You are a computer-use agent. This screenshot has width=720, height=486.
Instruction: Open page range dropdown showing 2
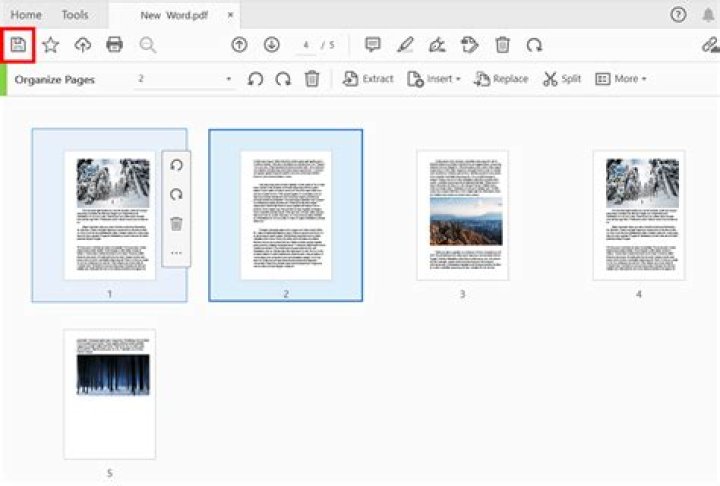(185, 79)
